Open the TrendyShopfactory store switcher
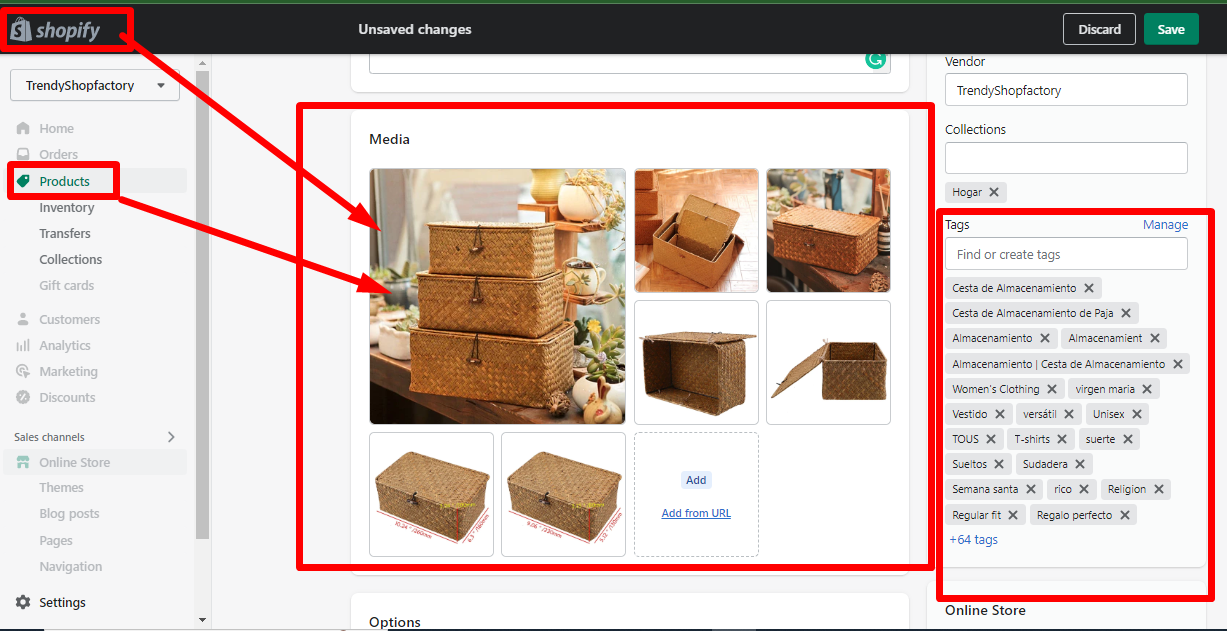Viewport: 1227px width, 631px height. tap(94, 85)
